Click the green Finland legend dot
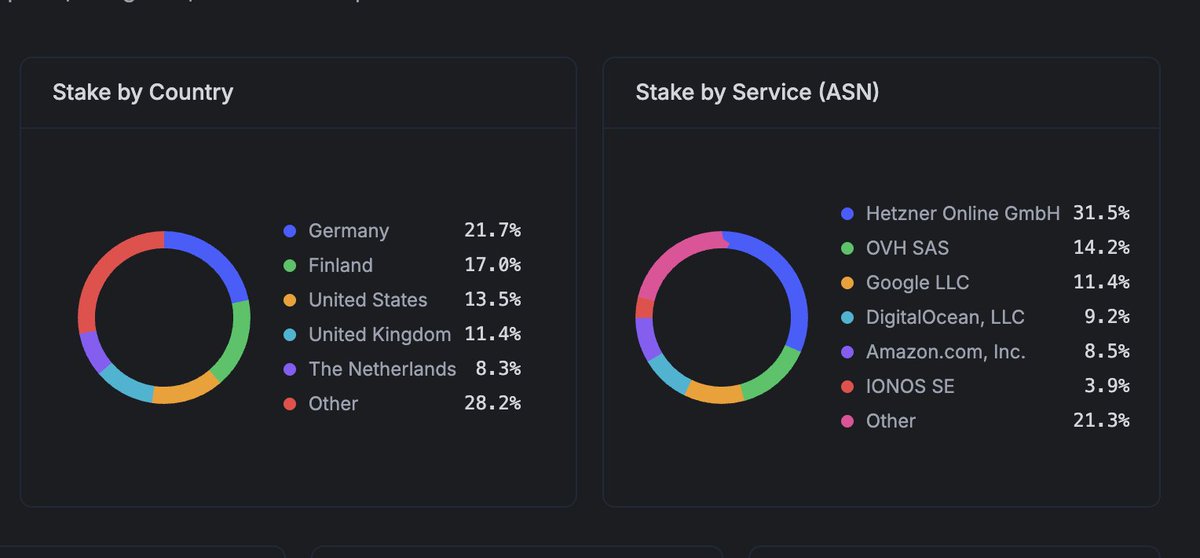The image size is (1200, 558). (290, 266)
